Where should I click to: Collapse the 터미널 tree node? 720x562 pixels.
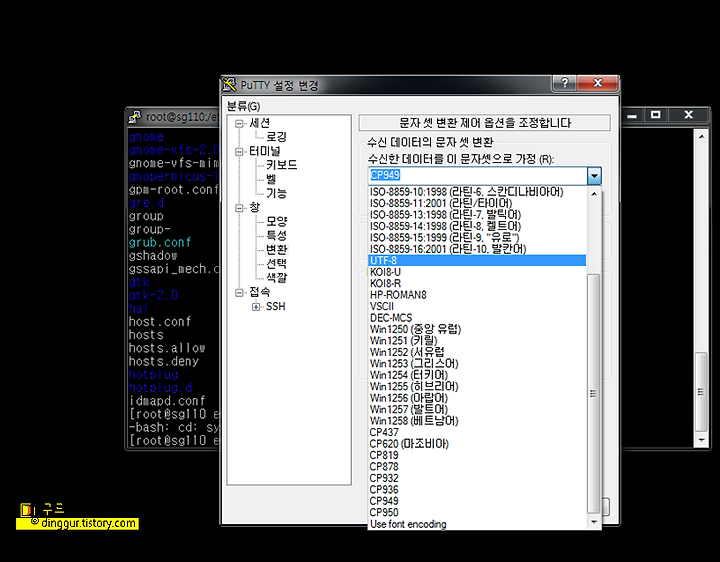pyautogui.click(x=239, y=152)
